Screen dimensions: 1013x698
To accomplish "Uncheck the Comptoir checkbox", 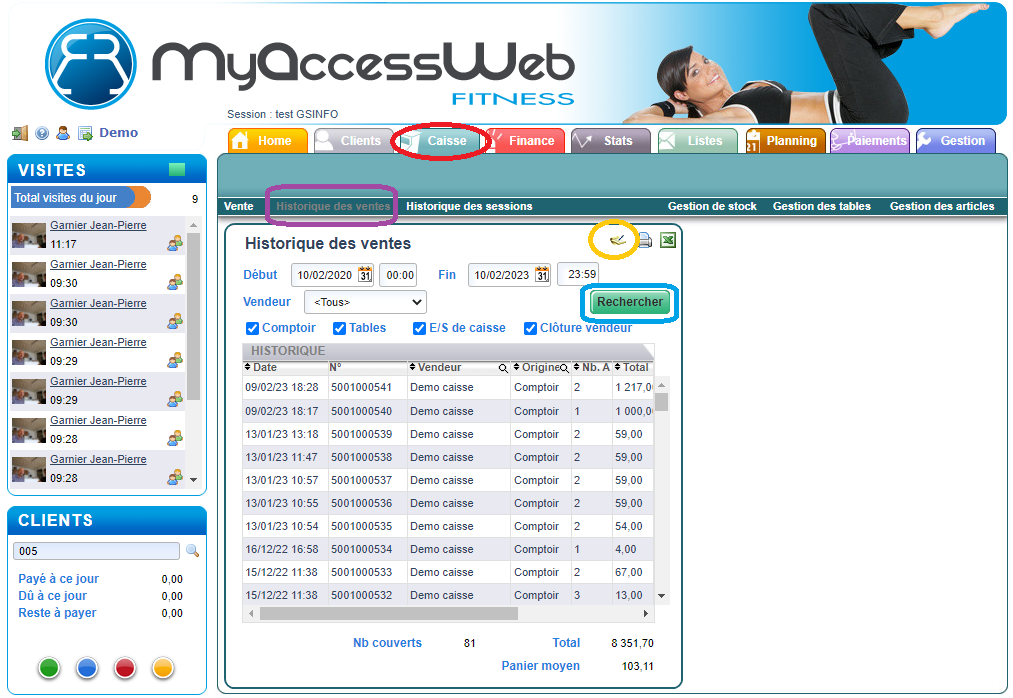I will pyautogui.click(x=252, y=328).
